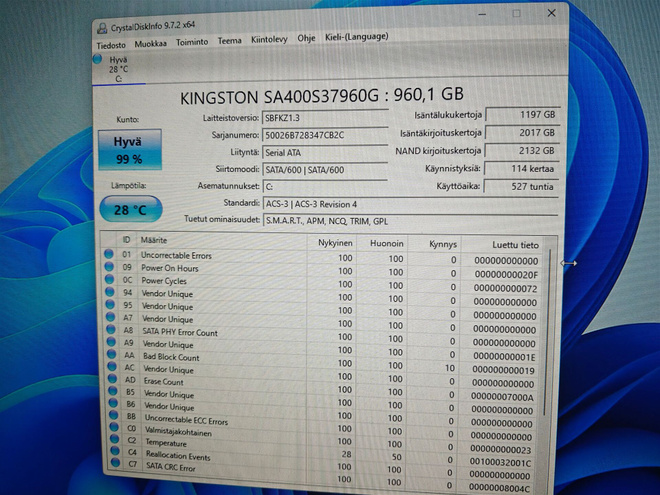Click the ACS-3 | ACS-3 Revision 4 field
This screenshot has width=660, height=495.
tap(410, 204)
